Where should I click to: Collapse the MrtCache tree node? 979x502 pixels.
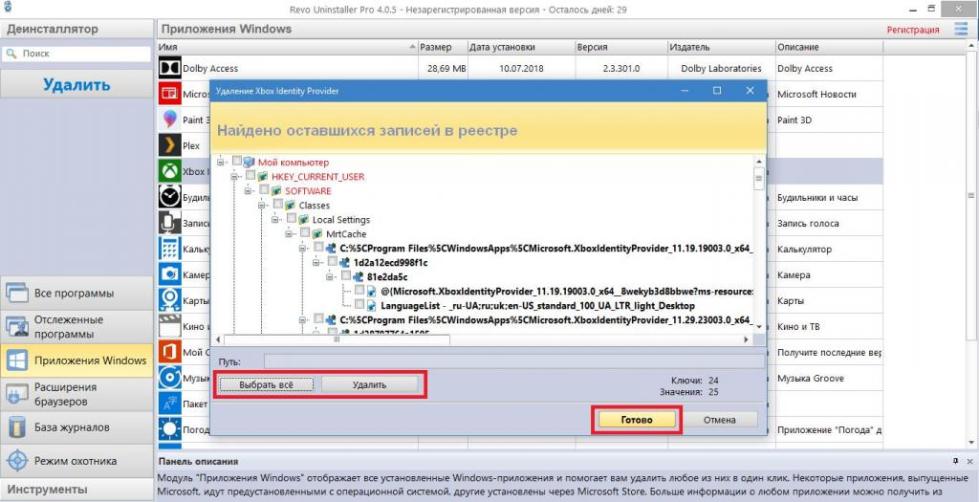[289, 234]
